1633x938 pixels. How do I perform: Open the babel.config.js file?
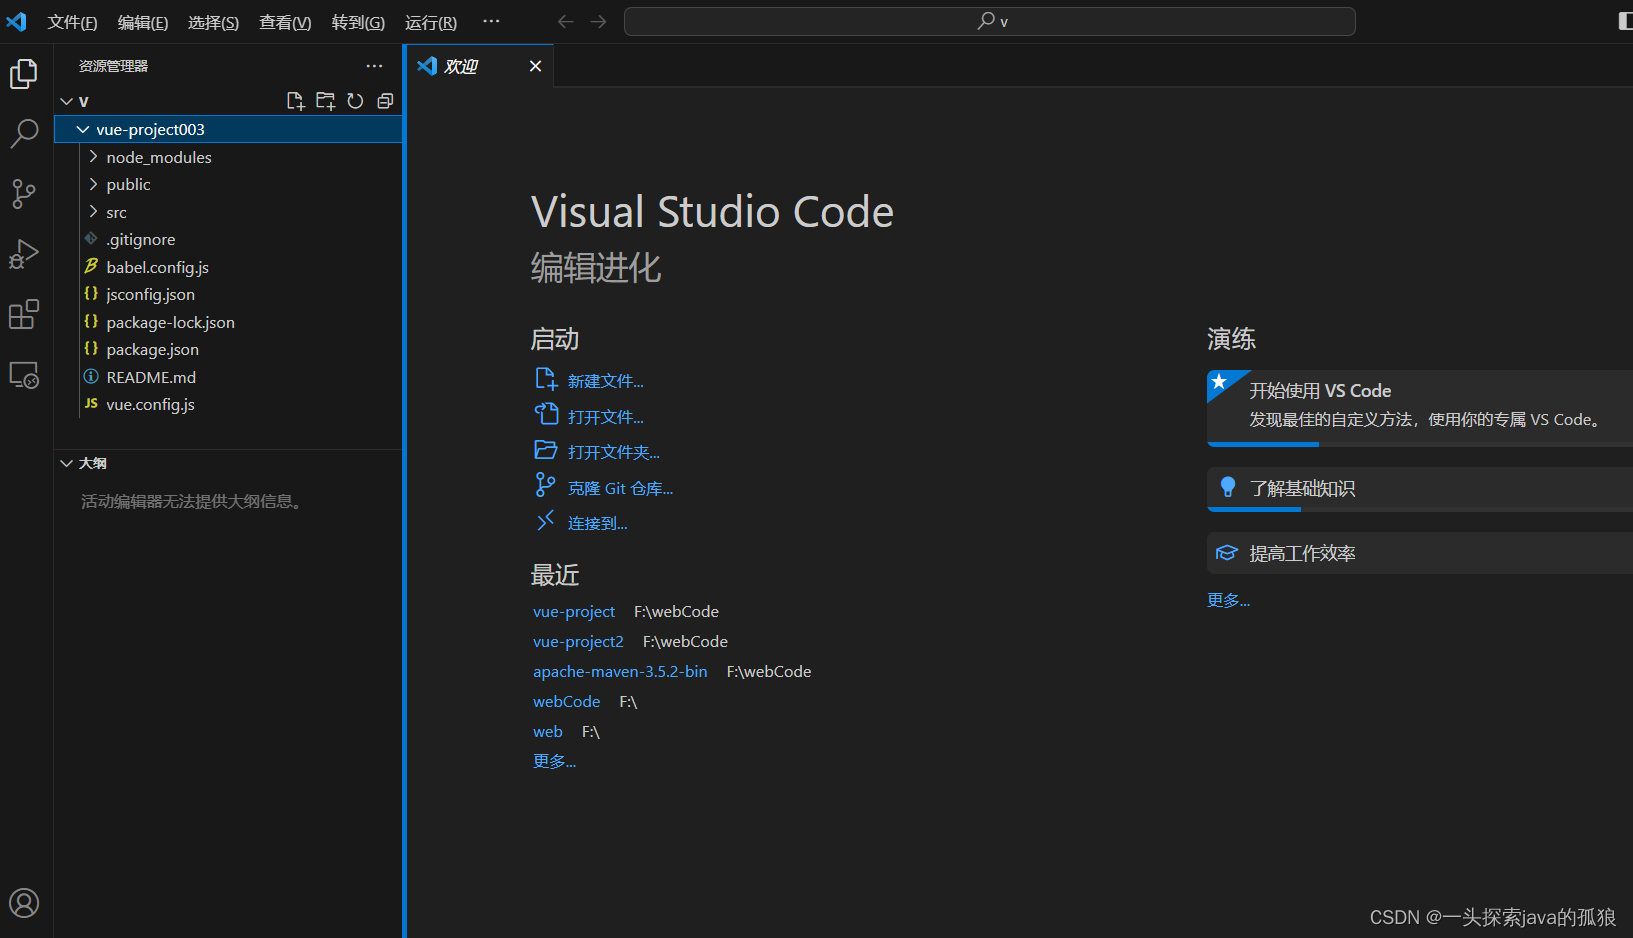coord(229,267)
